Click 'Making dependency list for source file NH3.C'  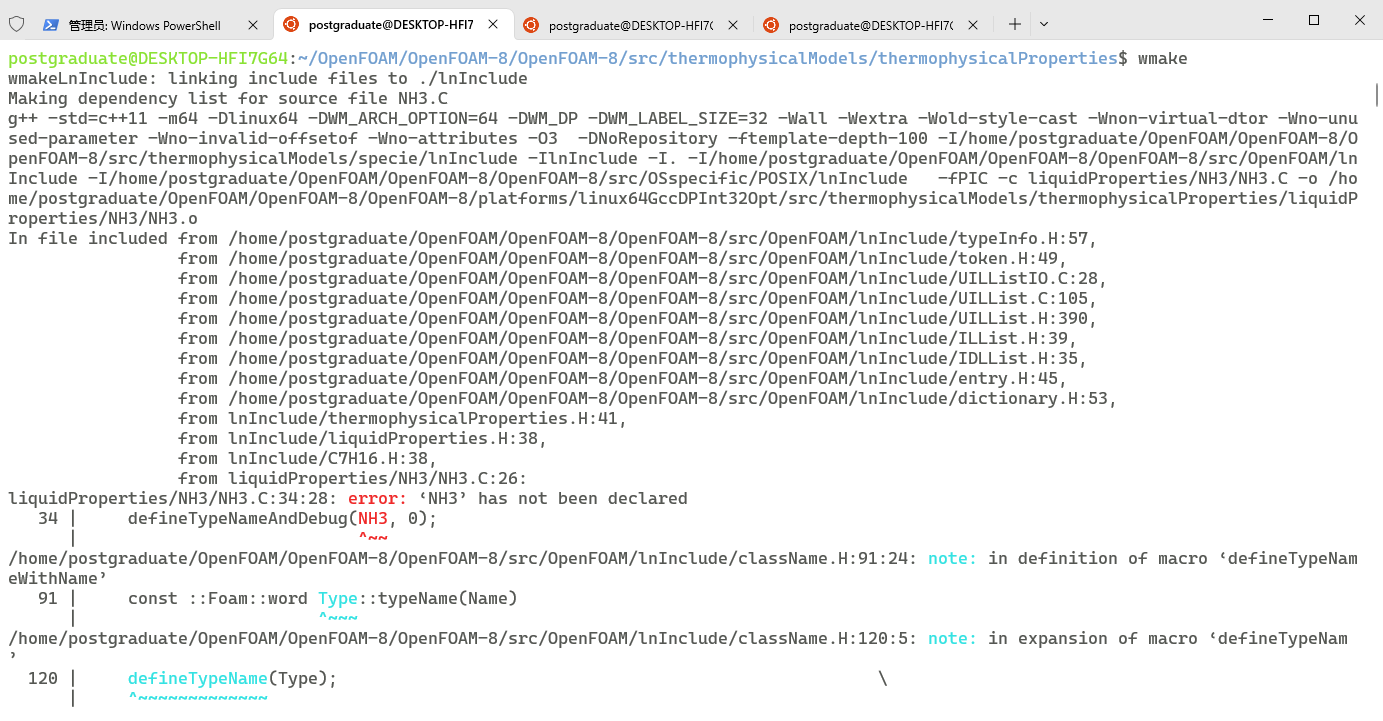click(228, 99)
